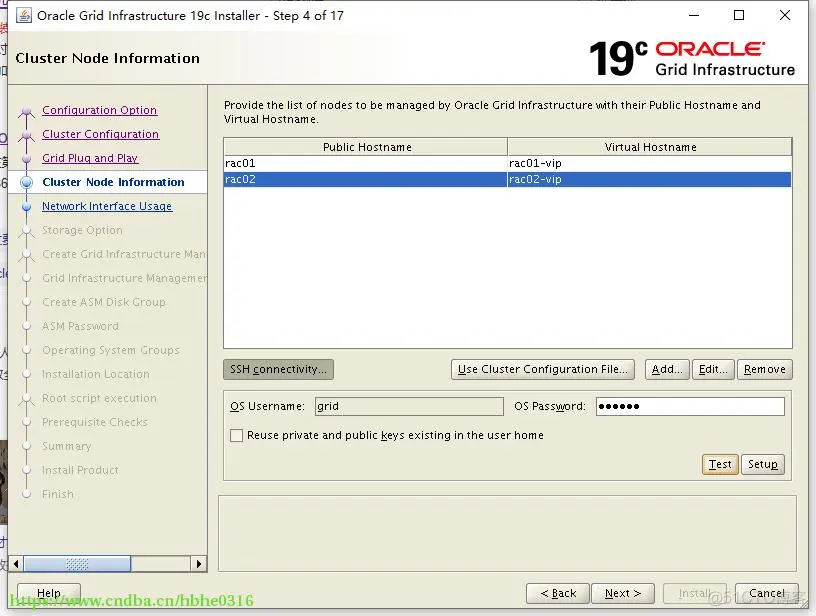Click the Cluster Node Information step bullet

click(x=27, y=182)
